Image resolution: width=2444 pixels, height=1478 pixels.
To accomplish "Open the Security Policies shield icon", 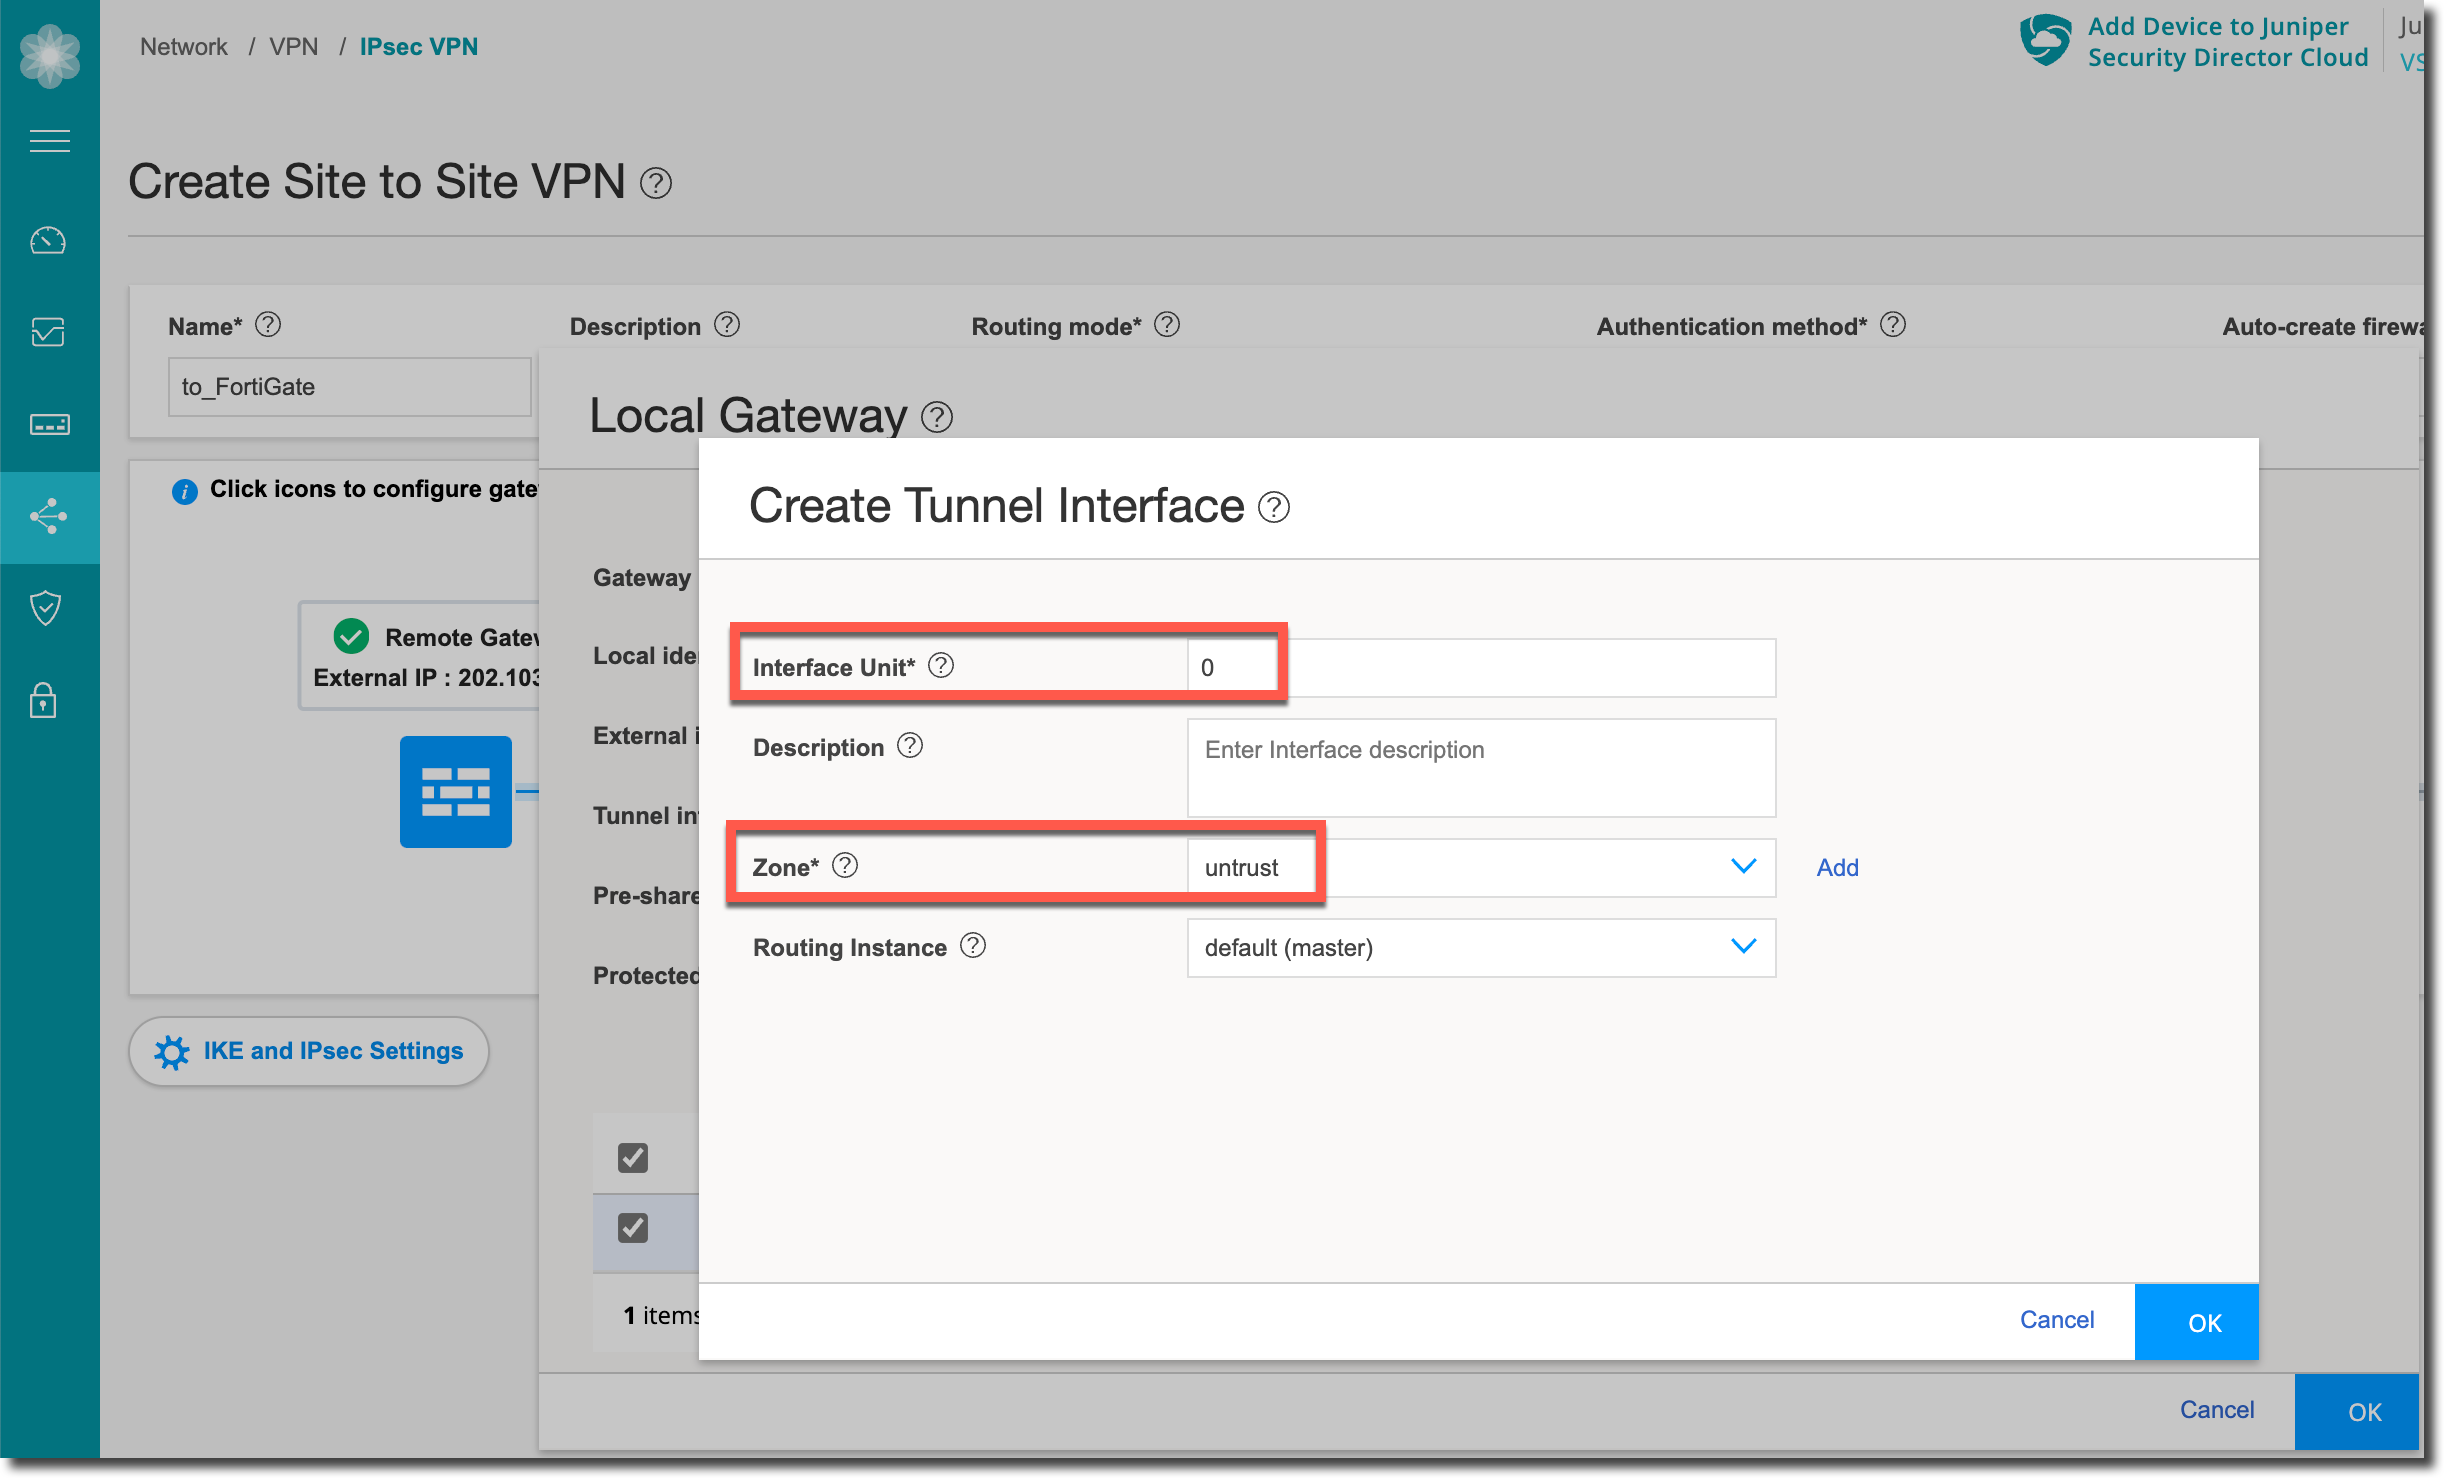I will (x=46, y=607).
